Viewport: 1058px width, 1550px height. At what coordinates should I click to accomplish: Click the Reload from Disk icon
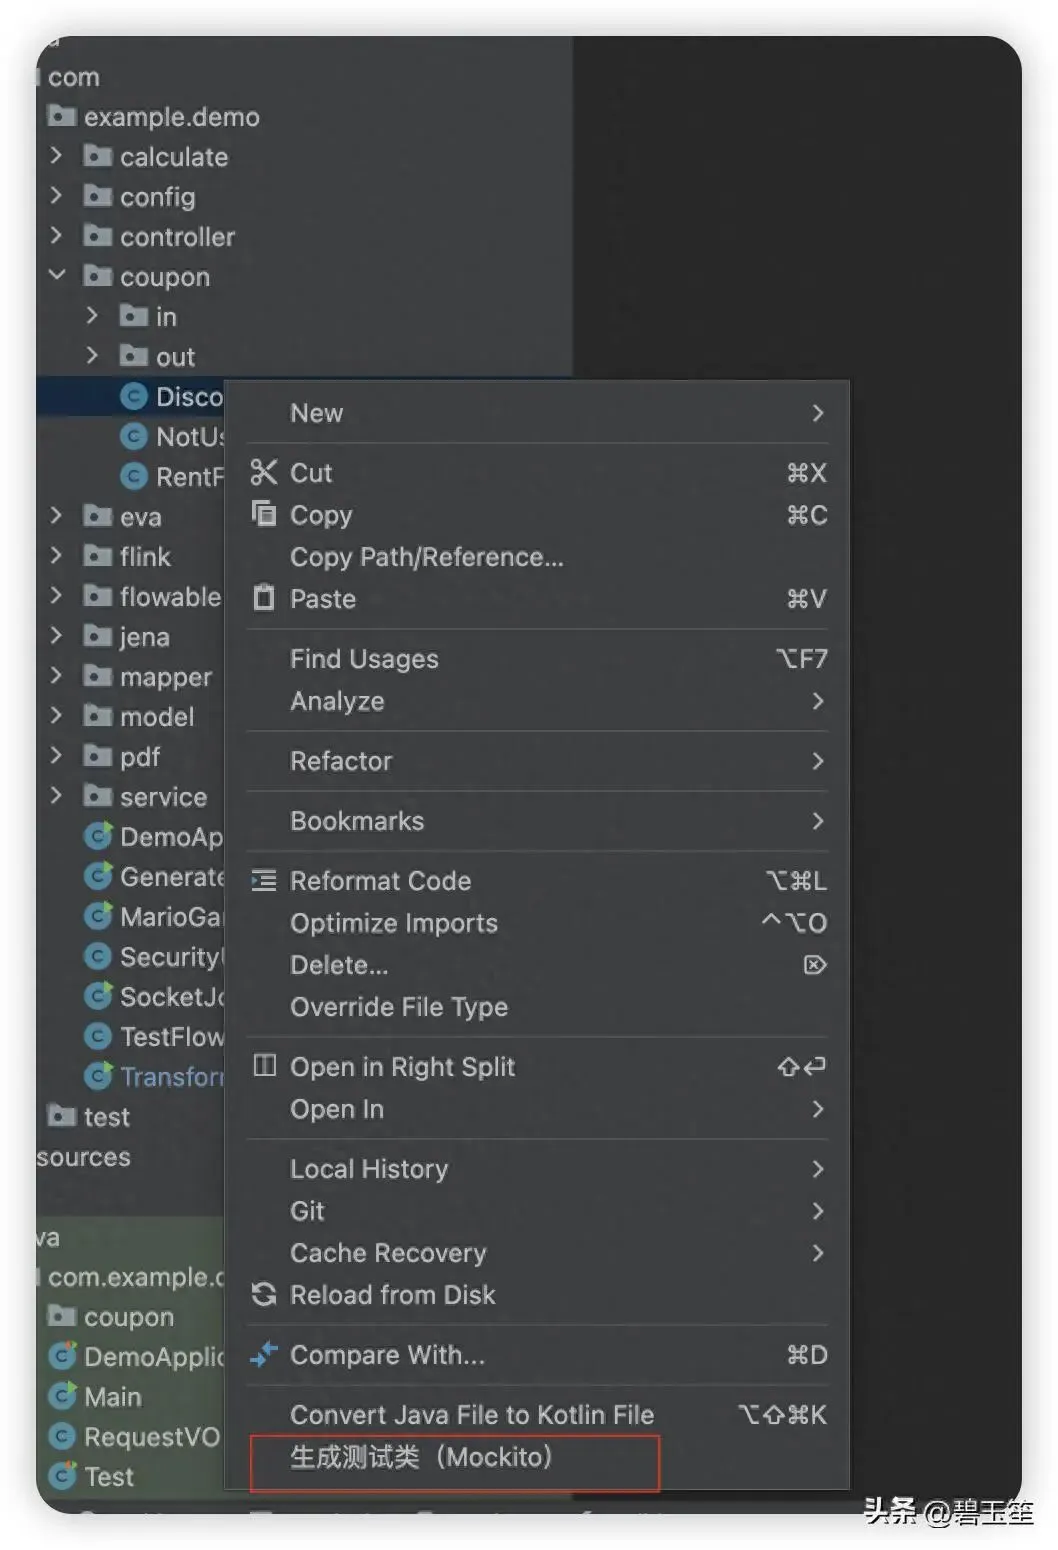coord(264,1294)
